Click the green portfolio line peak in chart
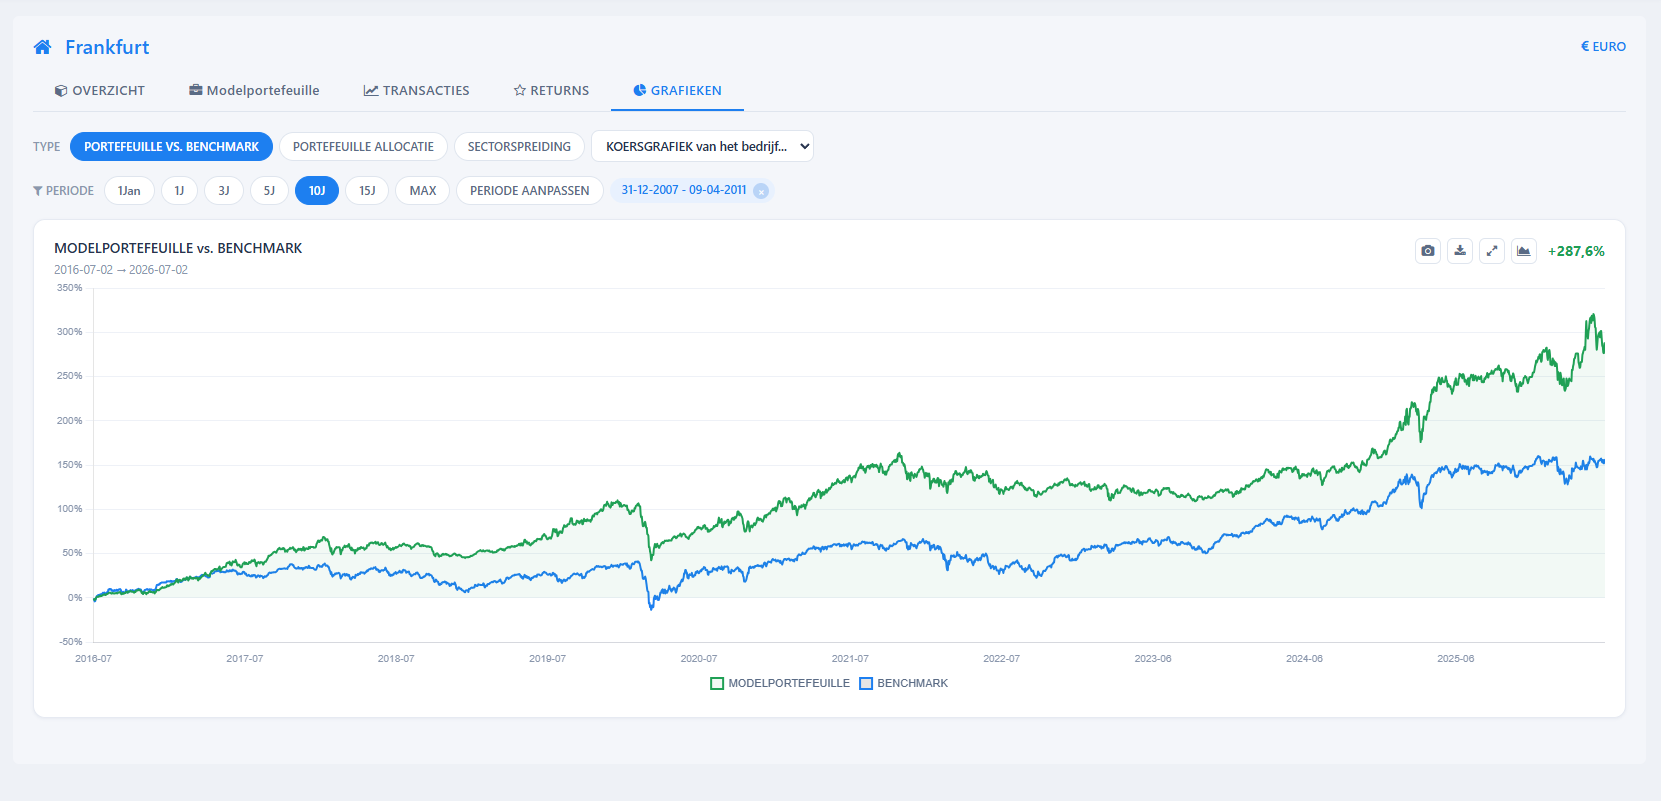The height and width of the screenshot is (801, 1661). tap(1592, 316)
